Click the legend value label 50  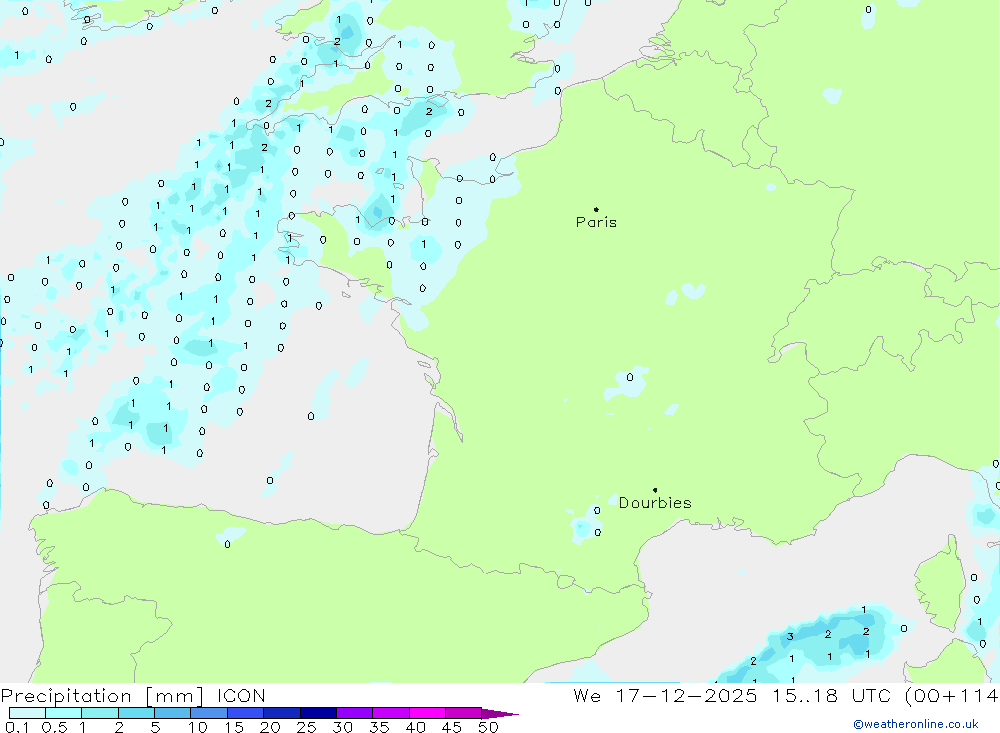click(488, 727)
